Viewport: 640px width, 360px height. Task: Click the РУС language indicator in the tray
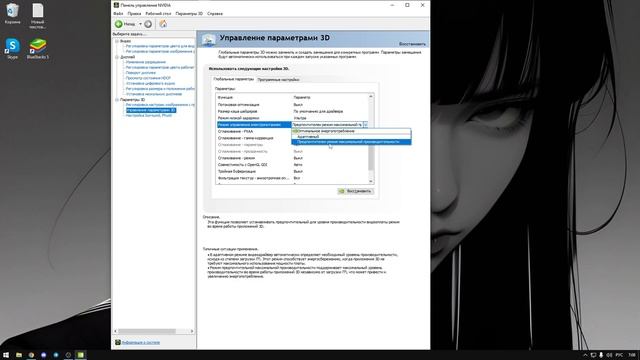[619, 355]
